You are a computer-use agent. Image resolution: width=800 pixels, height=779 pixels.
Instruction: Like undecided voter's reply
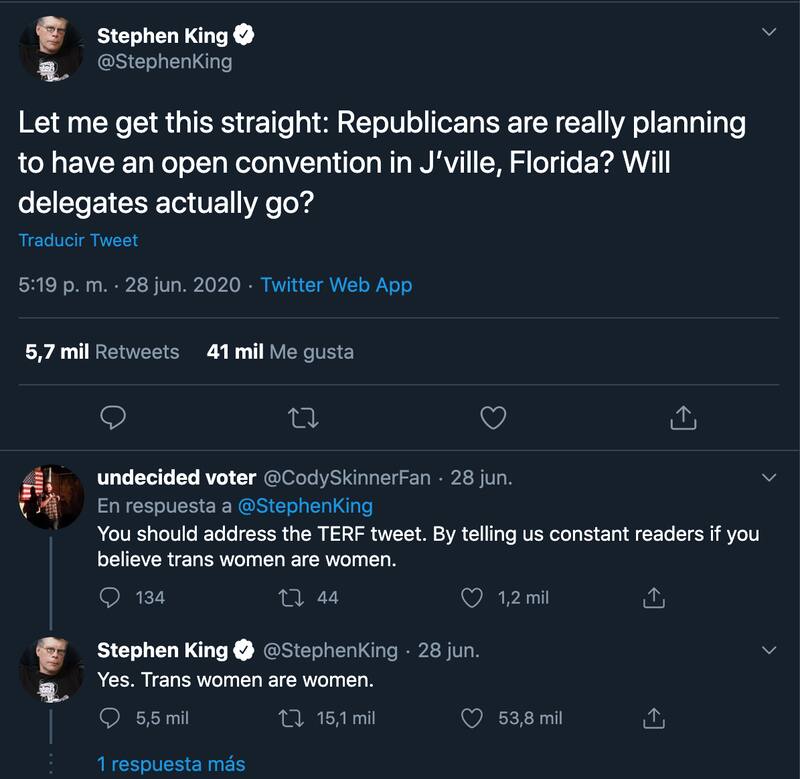pyautogui.click(x=473, y=597)
